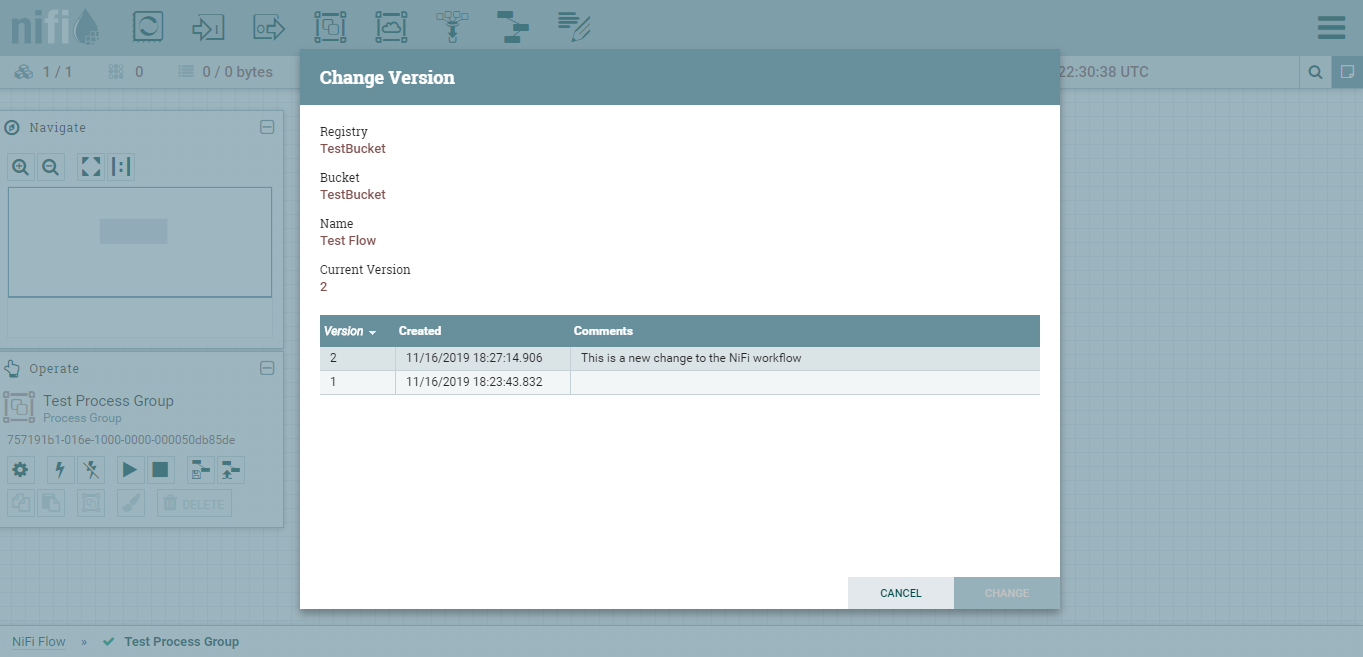The height and width of the screenshot is (657, 1363).
Task: Select the Output Port toolbar icon
Action: tap(269, 27)
